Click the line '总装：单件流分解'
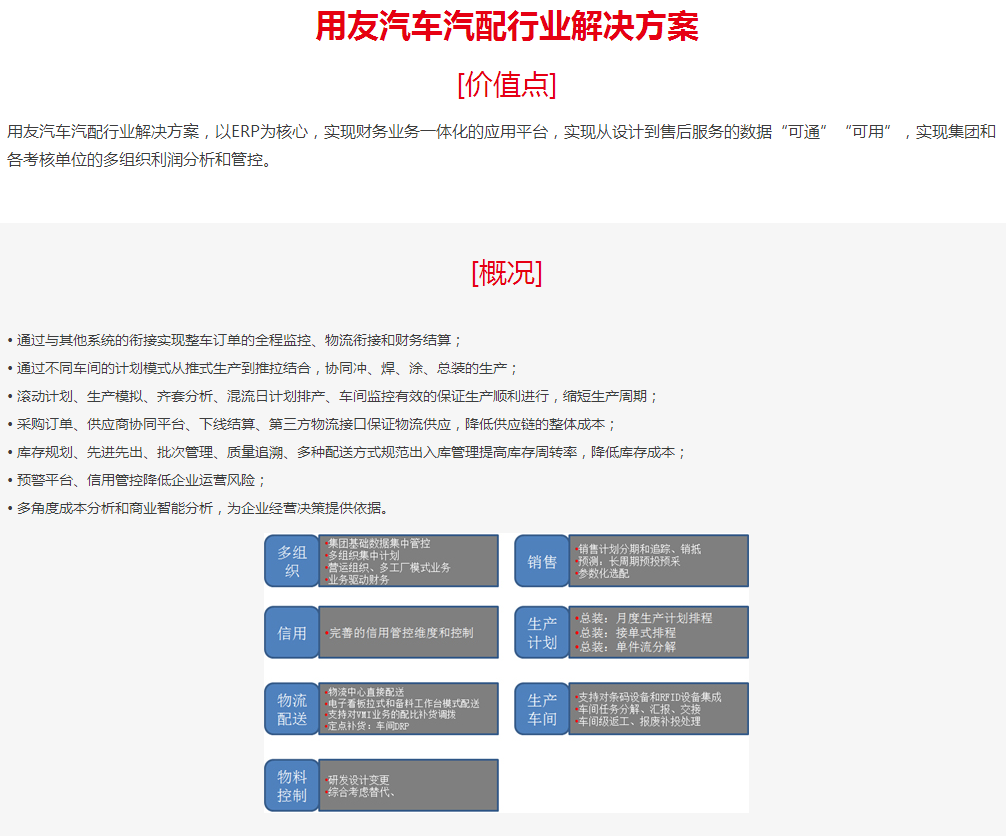The height and width of the screenshot is (836, 1006). pyautogui.click(x=626, y=647)
